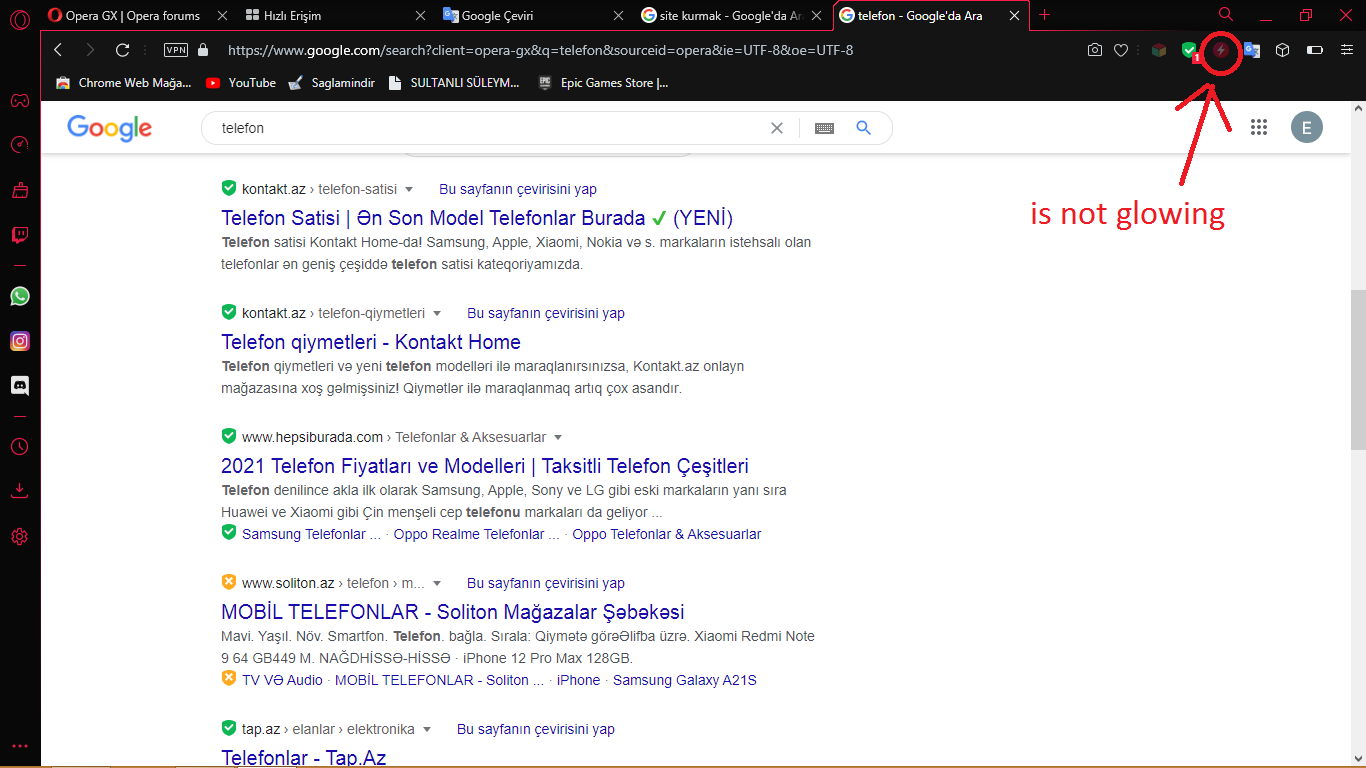Screen dimensions: 1366x768
Task: Switch to Hızlı Erişim tab
Action: (334, 15)
